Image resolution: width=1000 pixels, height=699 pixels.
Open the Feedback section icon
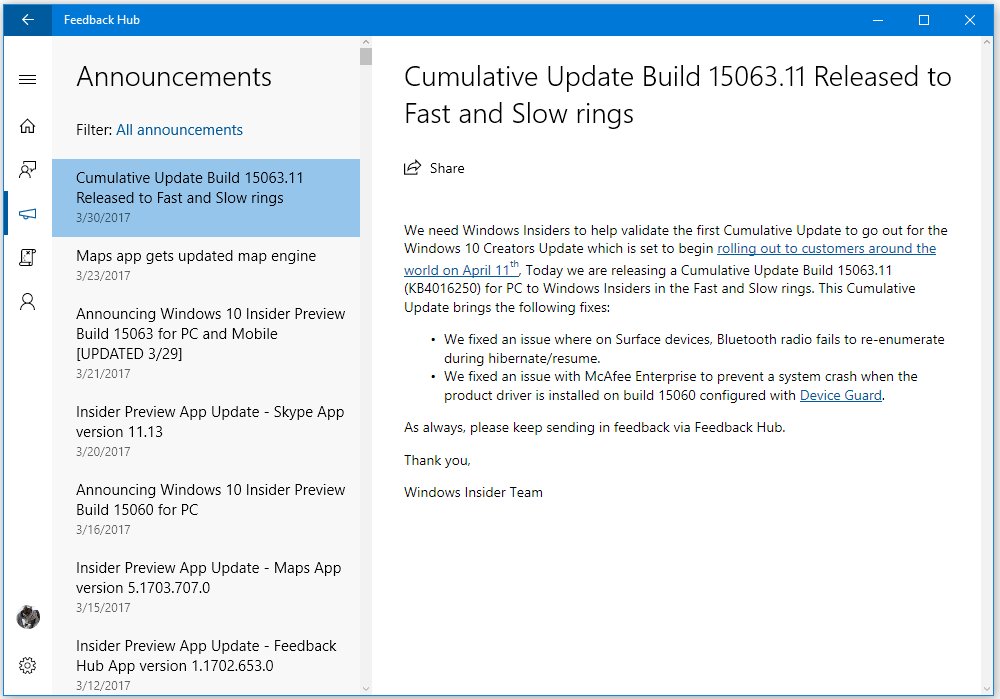[x=27, y=170]
